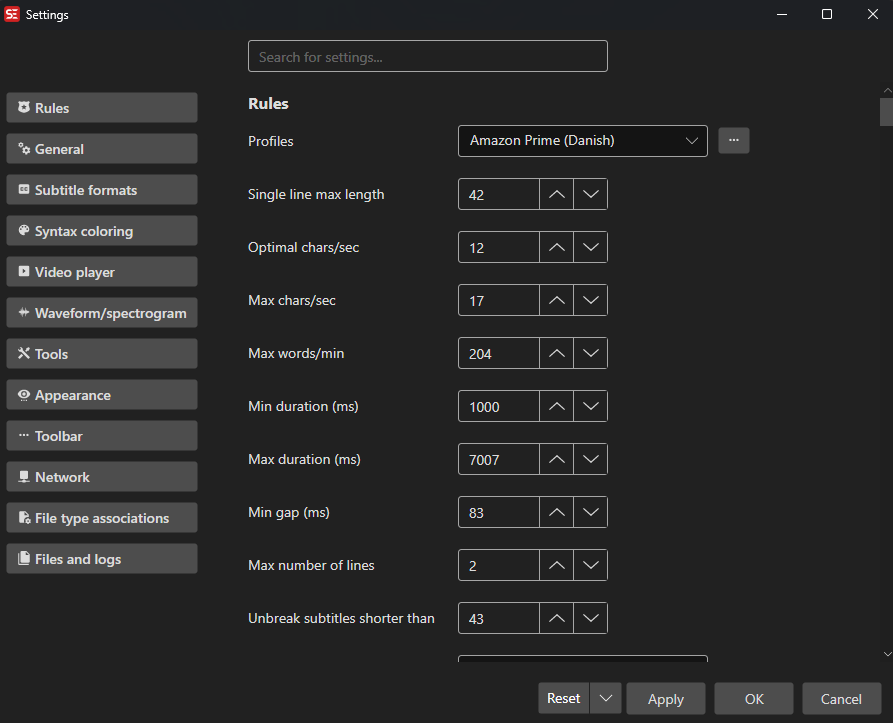
Task: Open Syntax coloring settings
Action: [102, 231]
